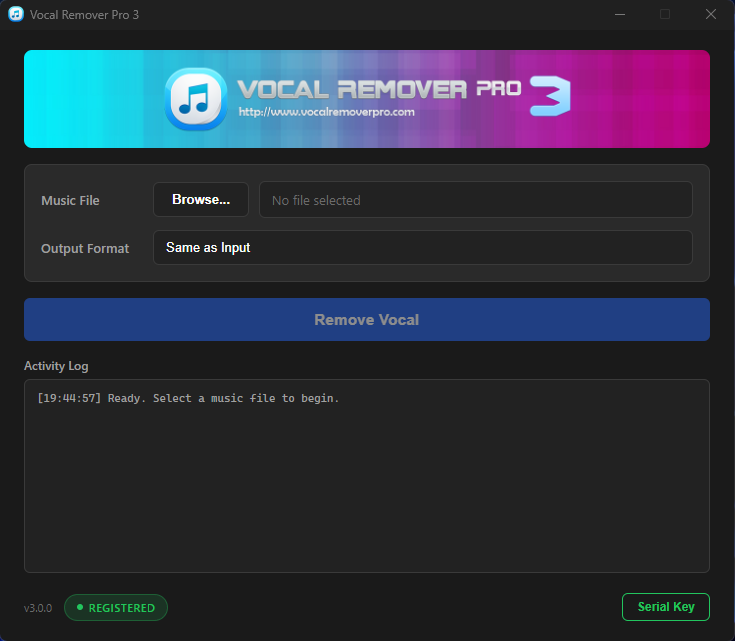This screenshot has height=641, width=735.
Task: Click the large 3 numeral in banner
Action: coord(550,96)
